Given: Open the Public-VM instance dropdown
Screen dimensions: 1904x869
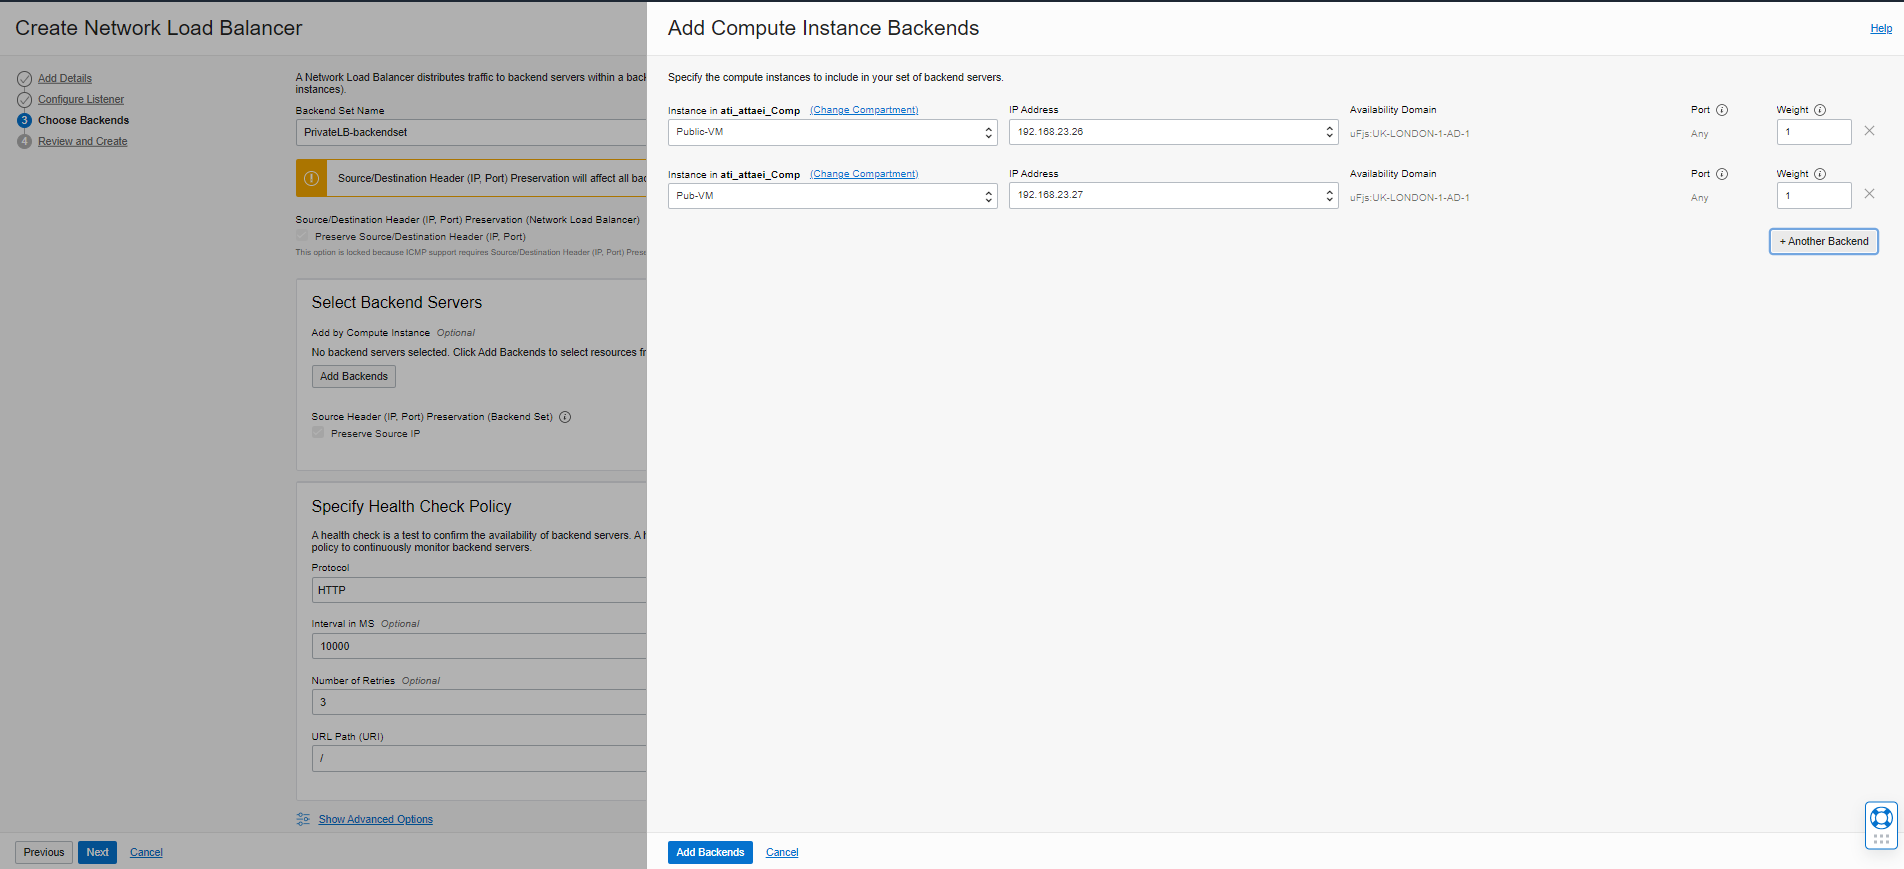Looking at the screenshot, I should 832,132.
